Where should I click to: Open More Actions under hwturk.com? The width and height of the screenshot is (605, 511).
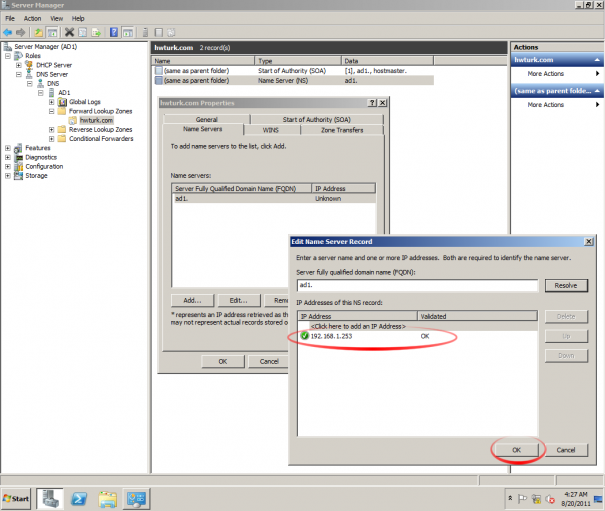pos(546,74)
